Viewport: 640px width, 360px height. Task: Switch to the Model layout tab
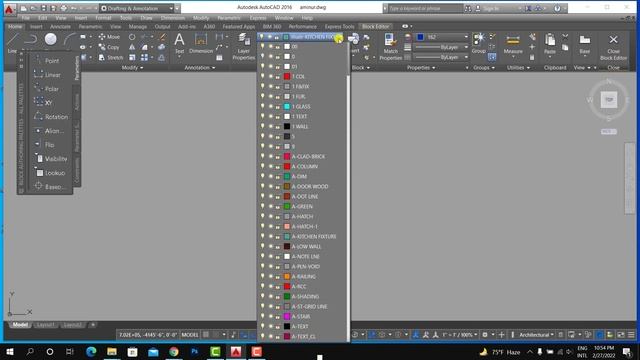click(x=20, y=325)
